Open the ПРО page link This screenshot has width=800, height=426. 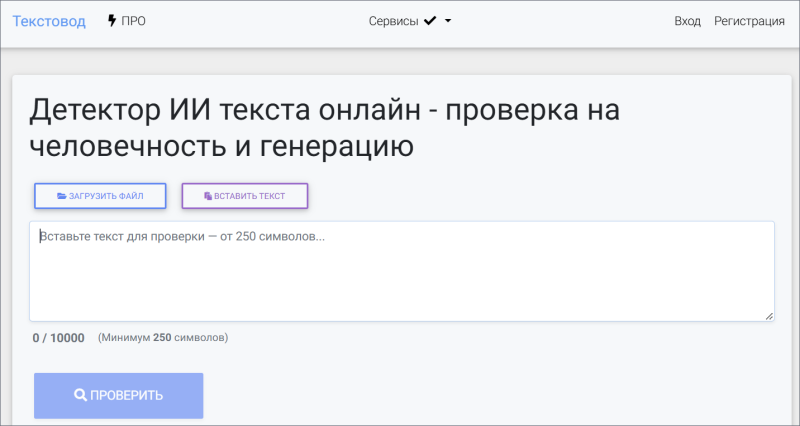(127, 21)
